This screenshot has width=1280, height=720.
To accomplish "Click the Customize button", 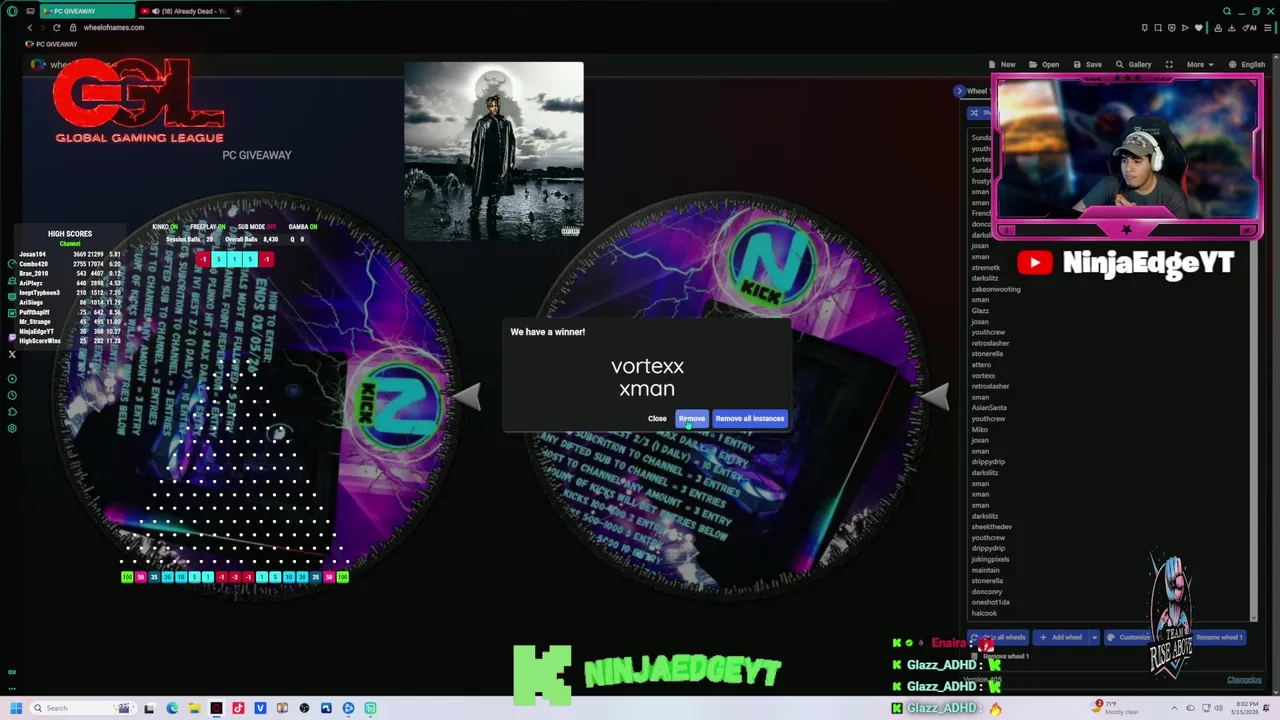I will pos(1128,637).
